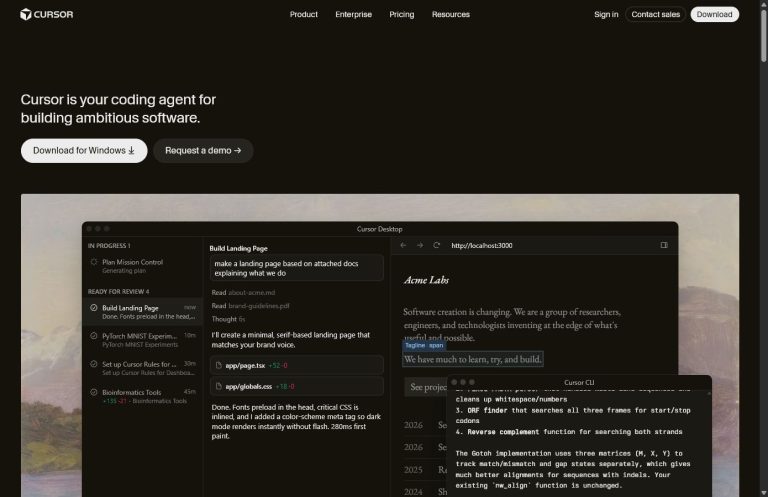Click file icon next to app/globals.css
The height and width of the screenshot is (497, 768).
pyautogui.click(x=218, y=386)
